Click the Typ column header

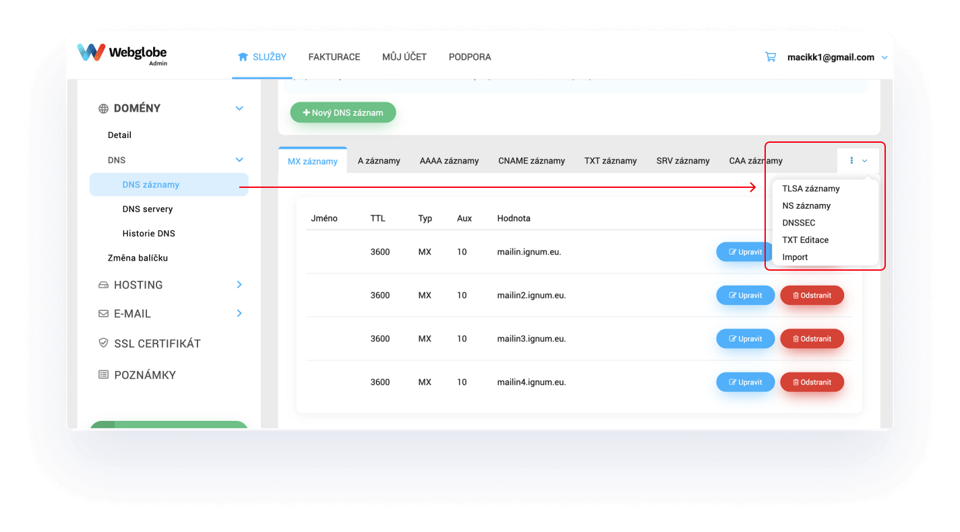[x=425, y=218]
